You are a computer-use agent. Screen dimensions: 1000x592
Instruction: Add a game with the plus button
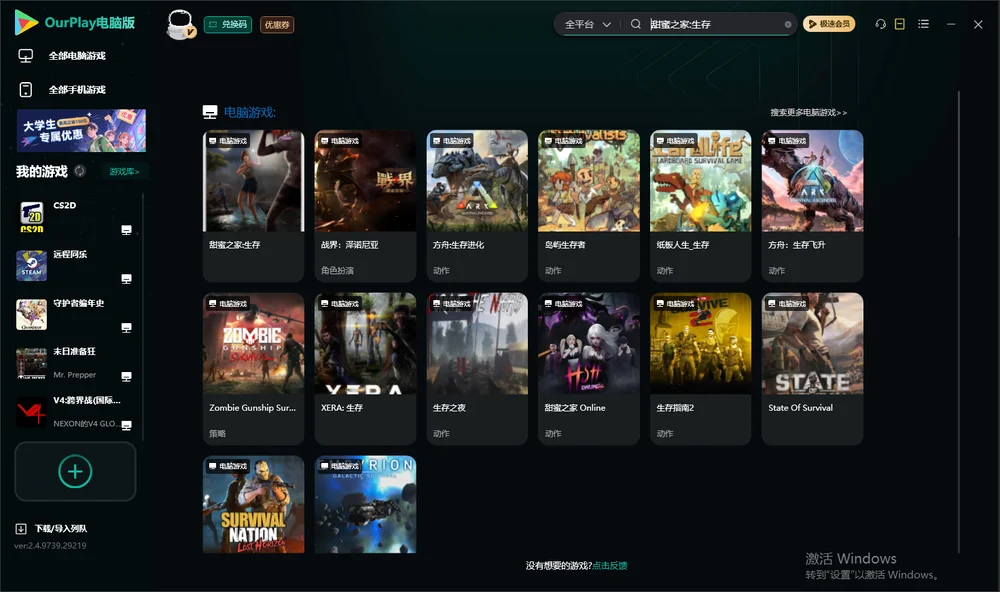75,471
